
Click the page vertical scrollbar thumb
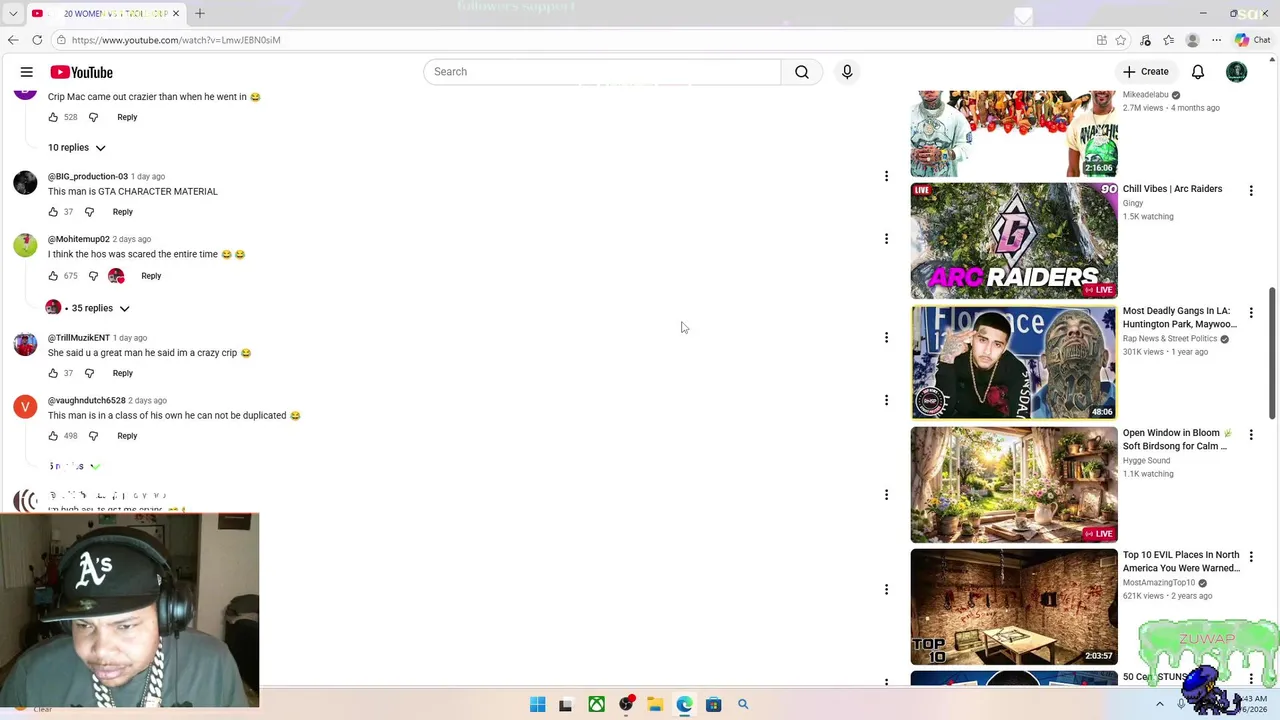1273,352
